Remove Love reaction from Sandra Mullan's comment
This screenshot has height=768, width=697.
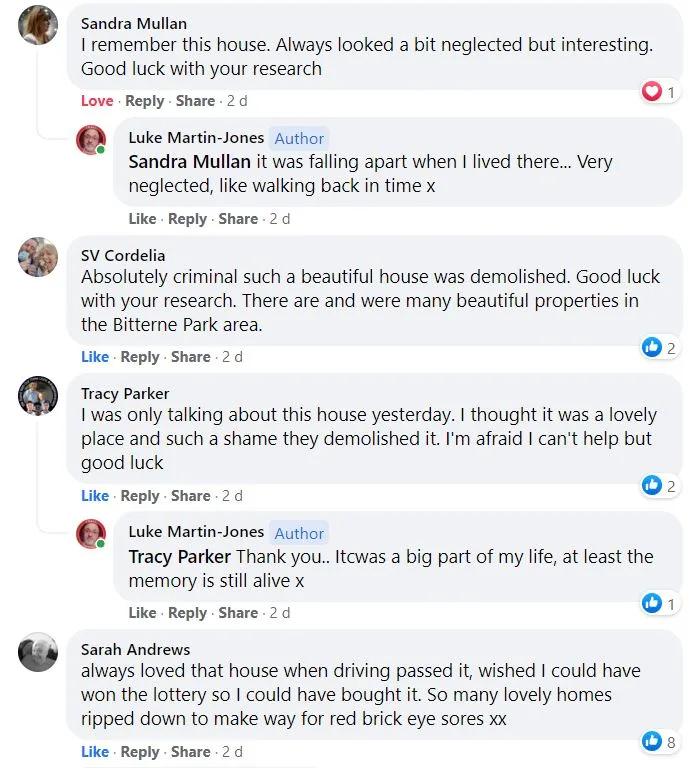point(97,101)
